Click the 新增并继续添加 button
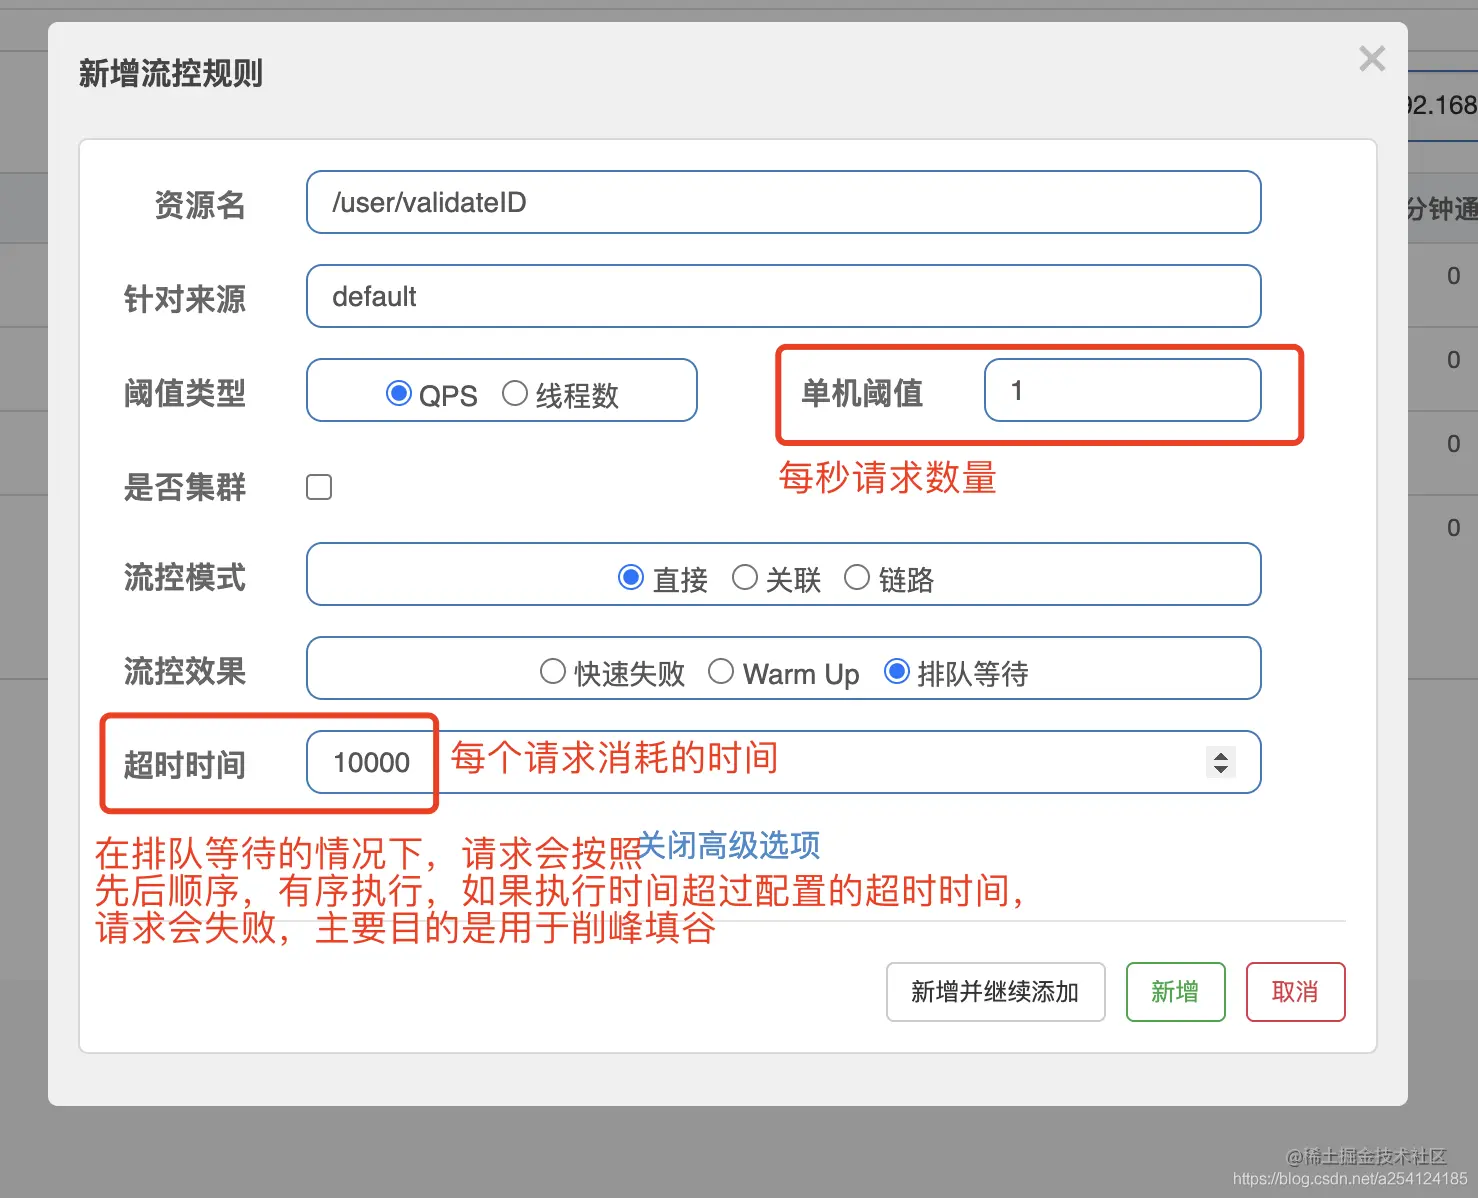Image resolution: width=1478 pixels, height=1198 pixels. [x=995, y=992]
